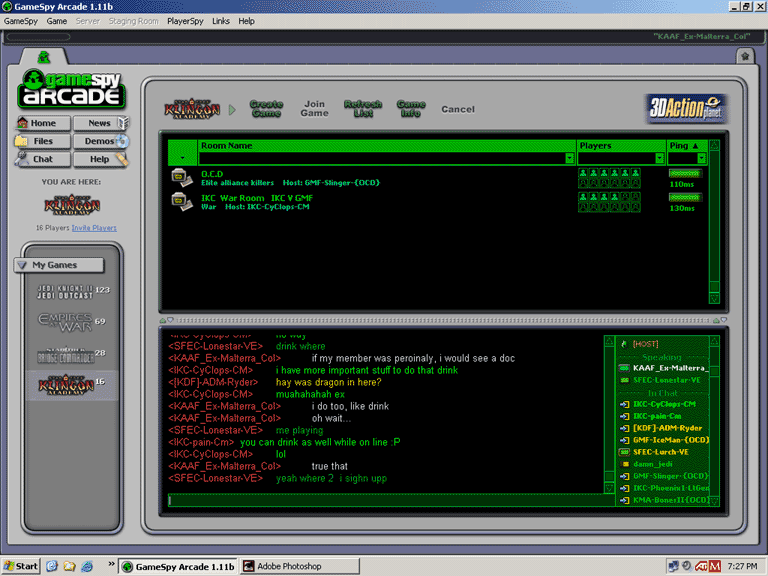Select GMF-IceMan-{OCD} in player list
768x576 pixels.
[671, 440]
